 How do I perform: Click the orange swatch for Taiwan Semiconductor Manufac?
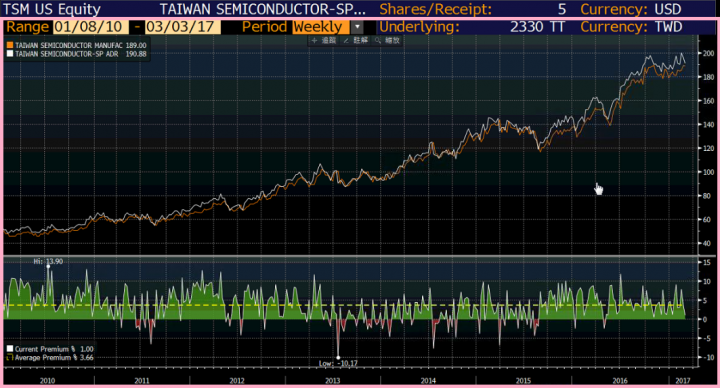click(10, 45)
